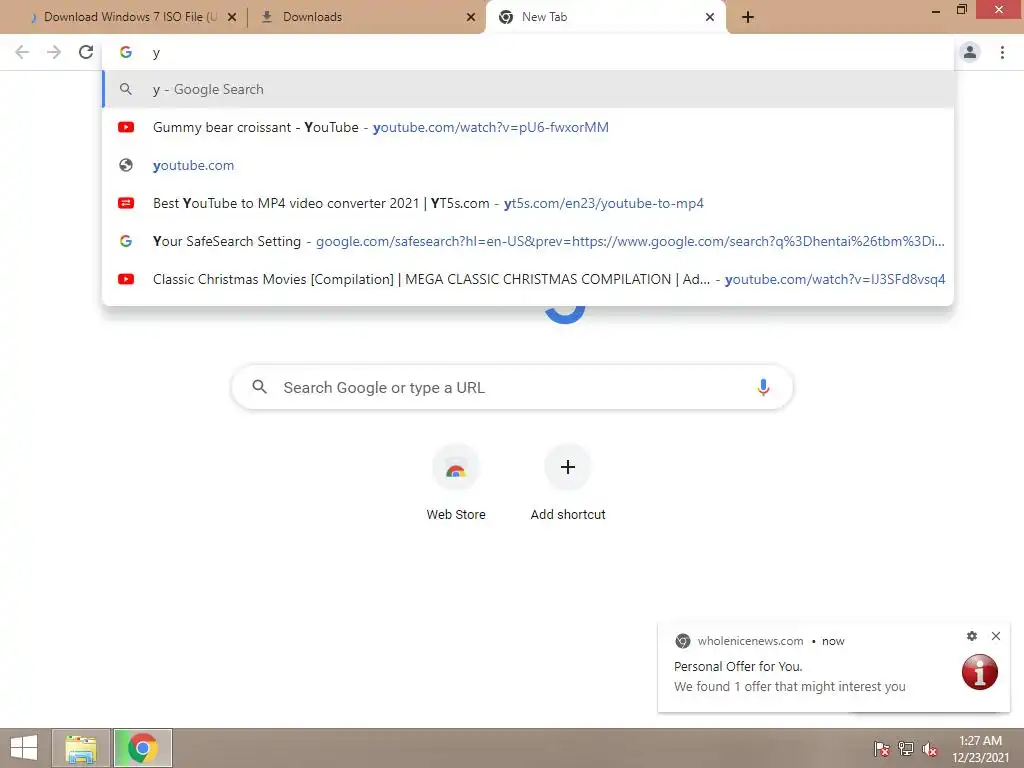1024x768 pixels.
Task: Choose 'y - Google Search' suggestion
Action: (528, 89)
